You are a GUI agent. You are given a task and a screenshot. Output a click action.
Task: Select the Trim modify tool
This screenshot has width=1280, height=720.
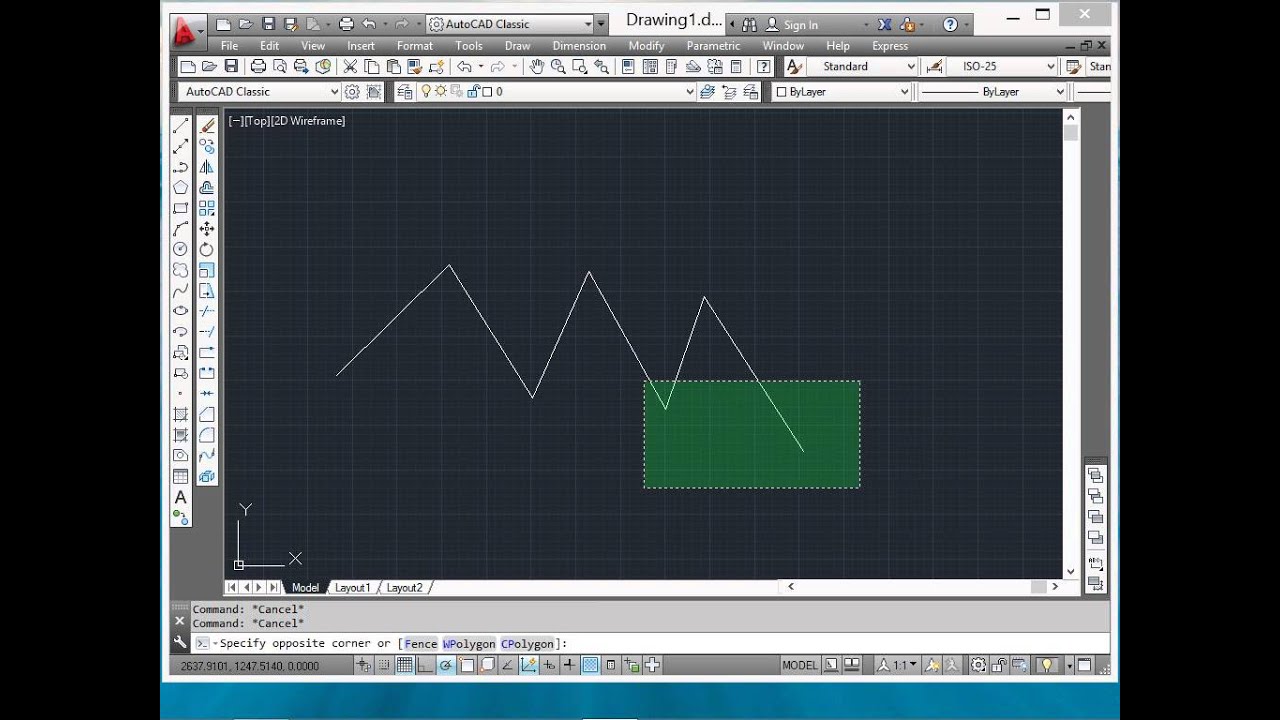click(x=207, y=311)
